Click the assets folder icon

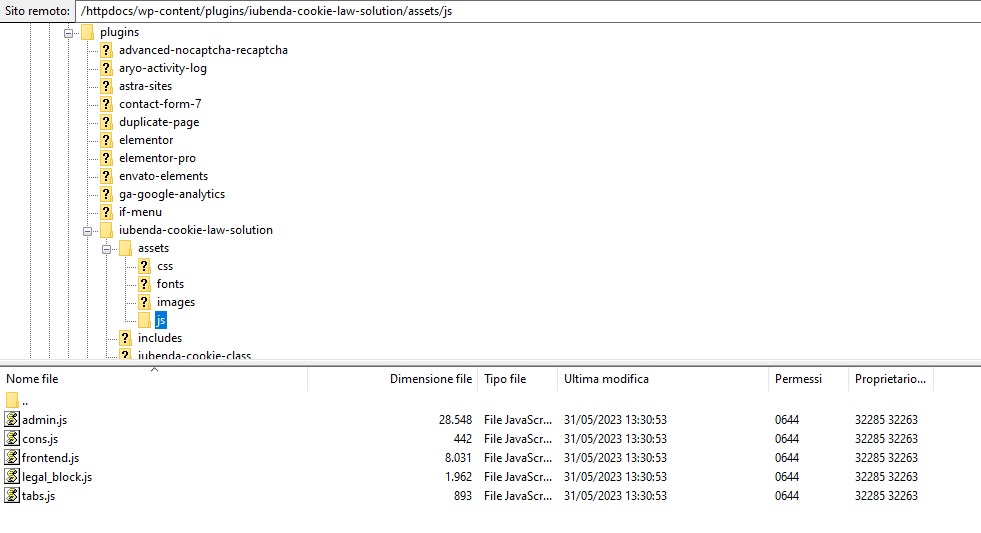coord(125,248)
